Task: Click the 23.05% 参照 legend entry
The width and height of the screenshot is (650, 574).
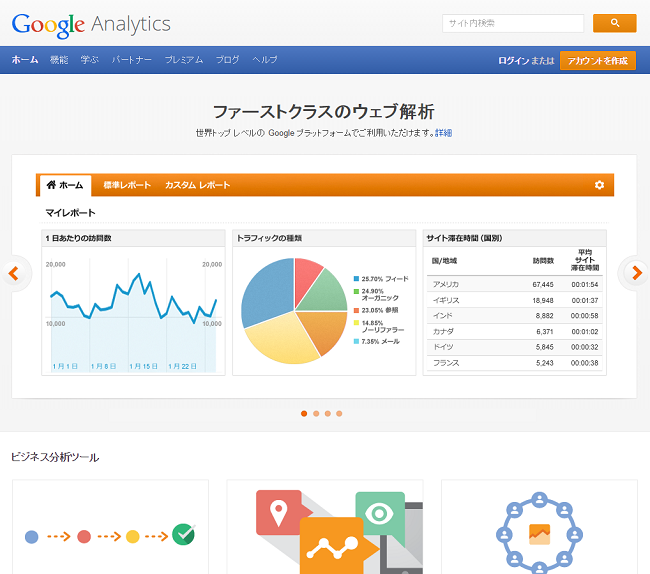Action: [376, 310]
